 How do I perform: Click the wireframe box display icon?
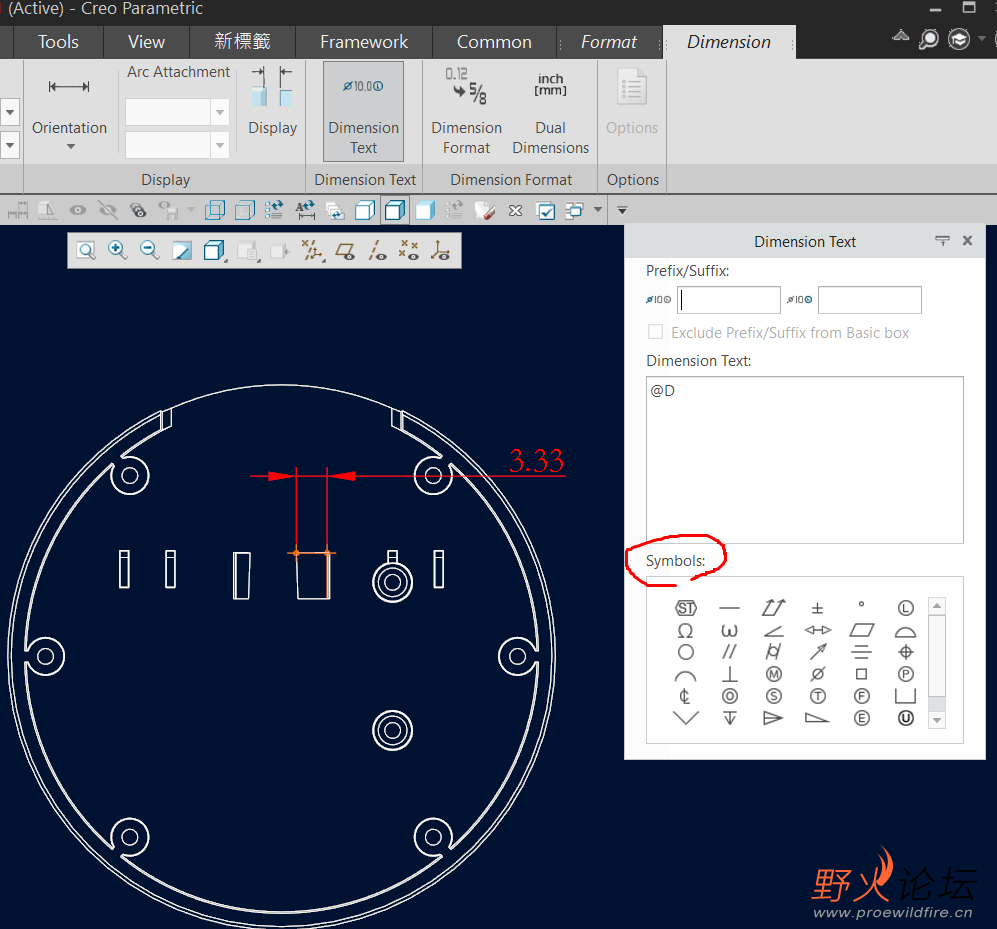point(215,210)
